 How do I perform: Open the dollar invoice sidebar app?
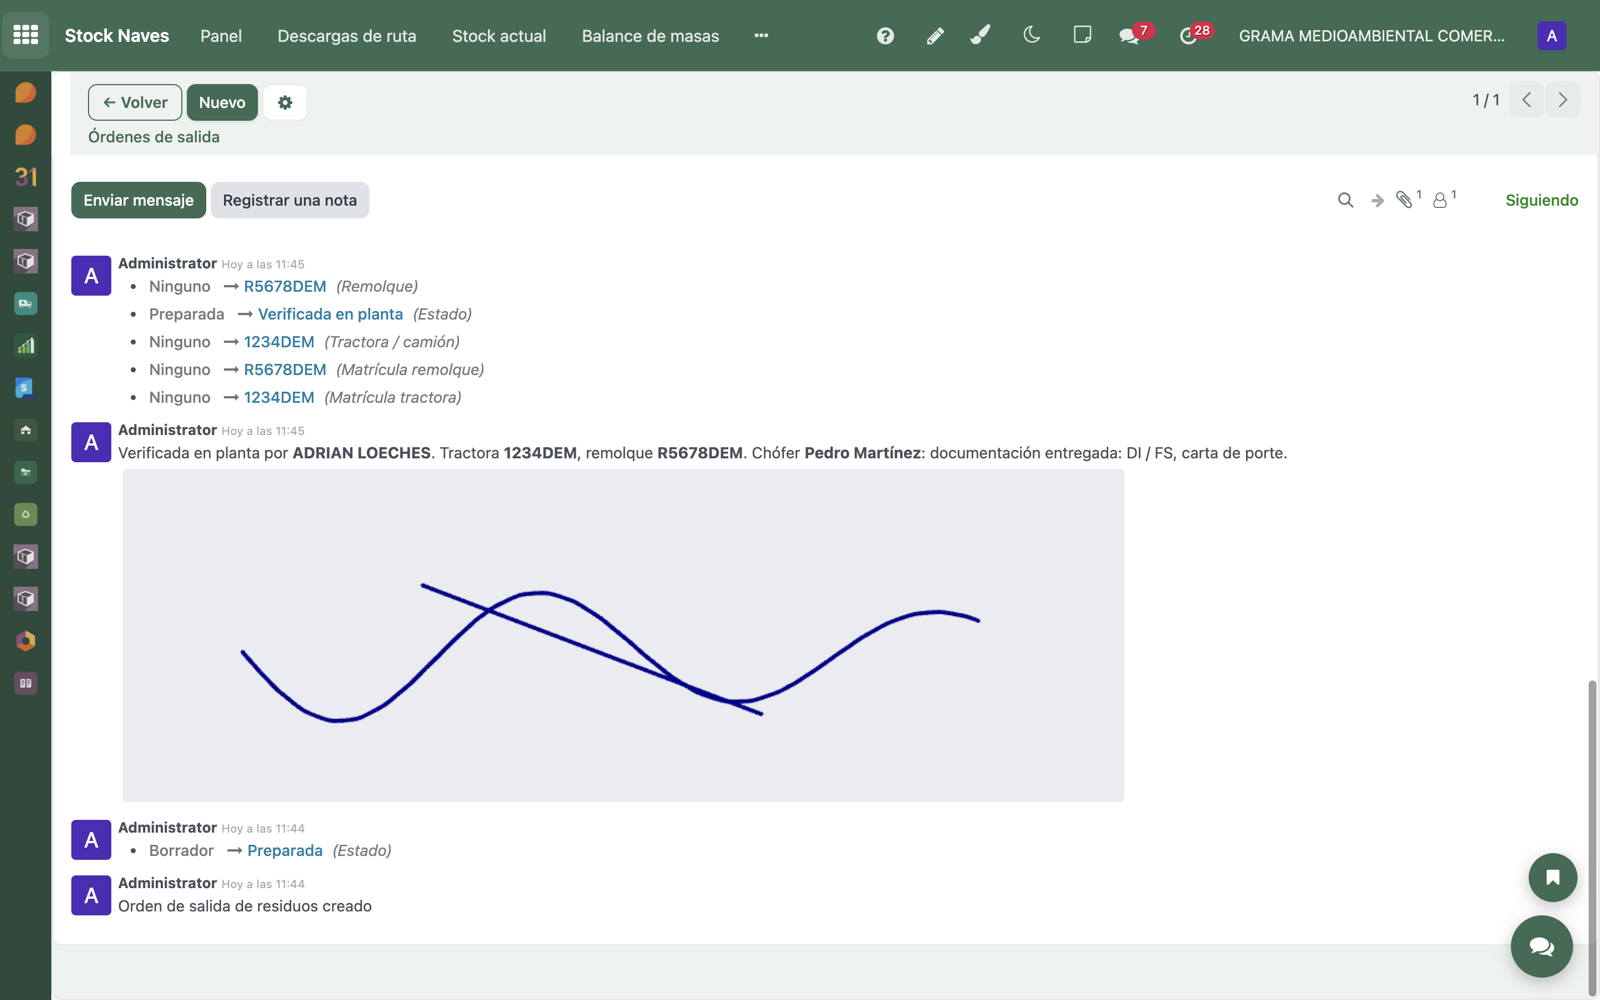tap(26, 388)
